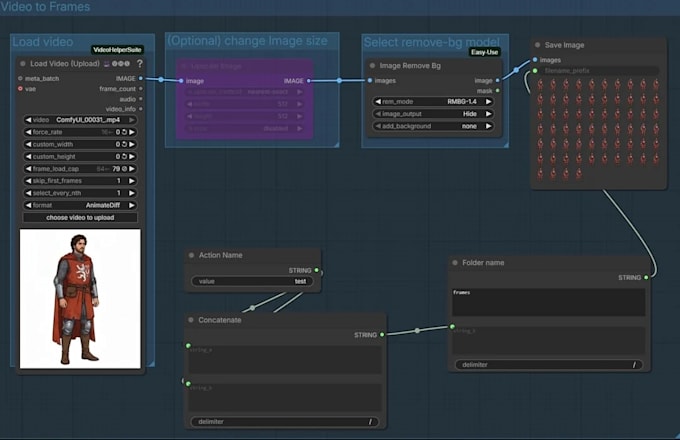680x440 pixels.
Task: Click the Easy-Use badge
Action: pyautogui.click(x=484, y=52)
